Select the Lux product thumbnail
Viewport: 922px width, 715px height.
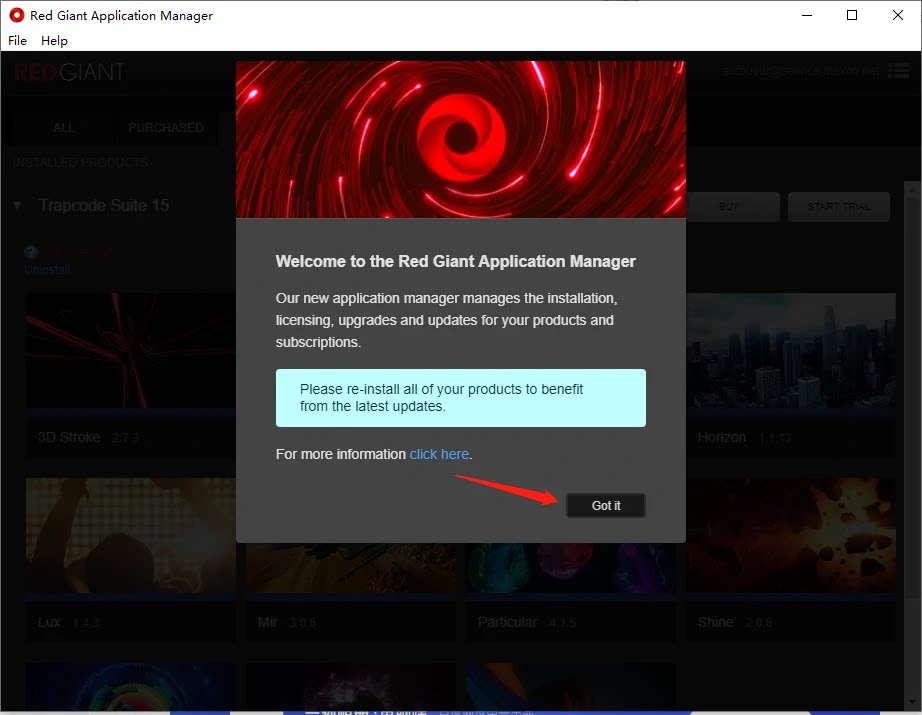(x=131, y=535)
